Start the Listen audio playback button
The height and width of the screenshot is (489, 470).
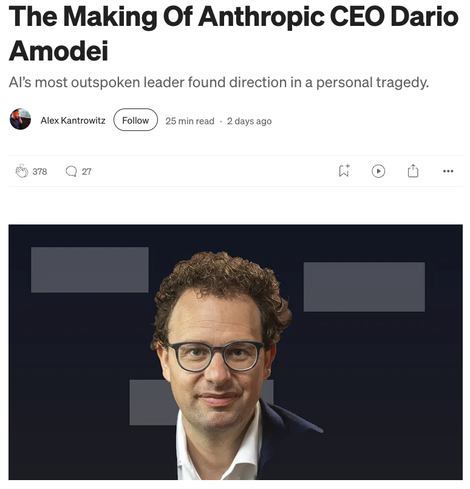coord(378,171)
